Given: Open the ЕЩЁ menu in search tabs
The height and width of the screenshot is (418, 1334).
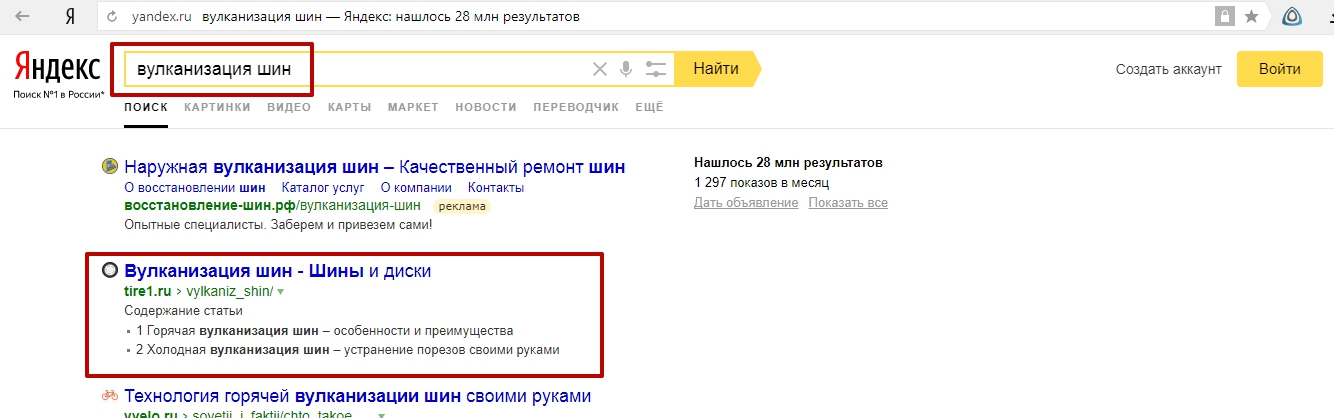Looking at the screenshot, I should 649,107.
